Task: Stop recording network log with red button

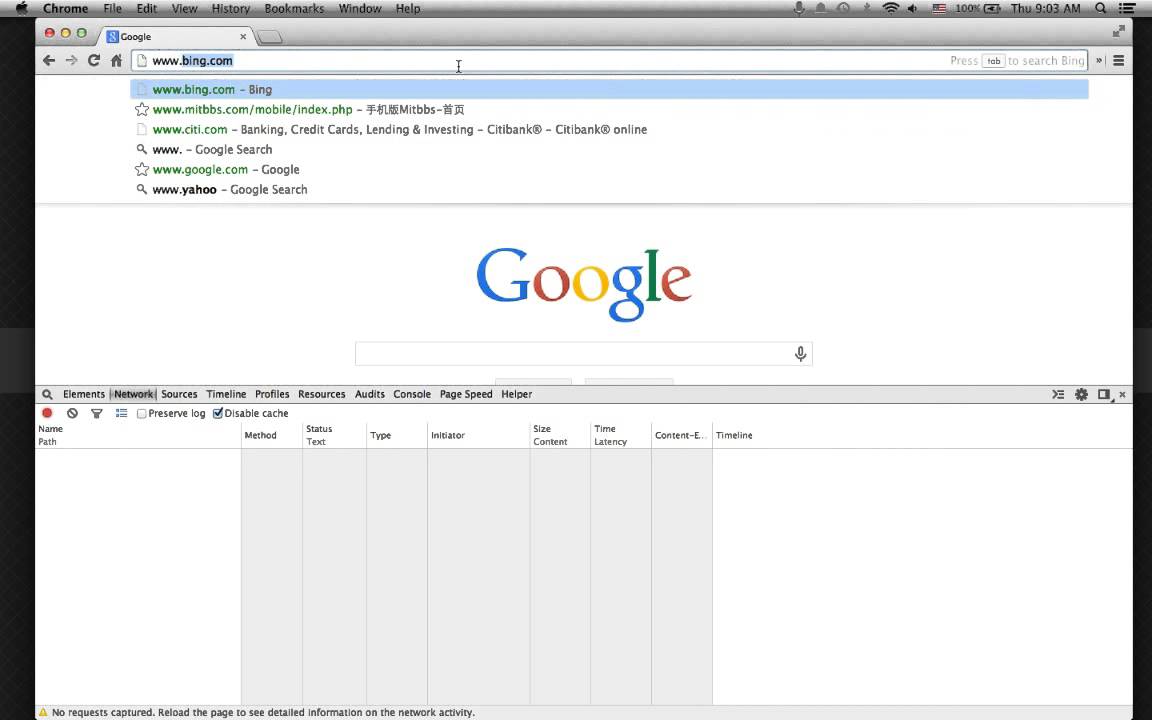Action: [x=48, y=414]
